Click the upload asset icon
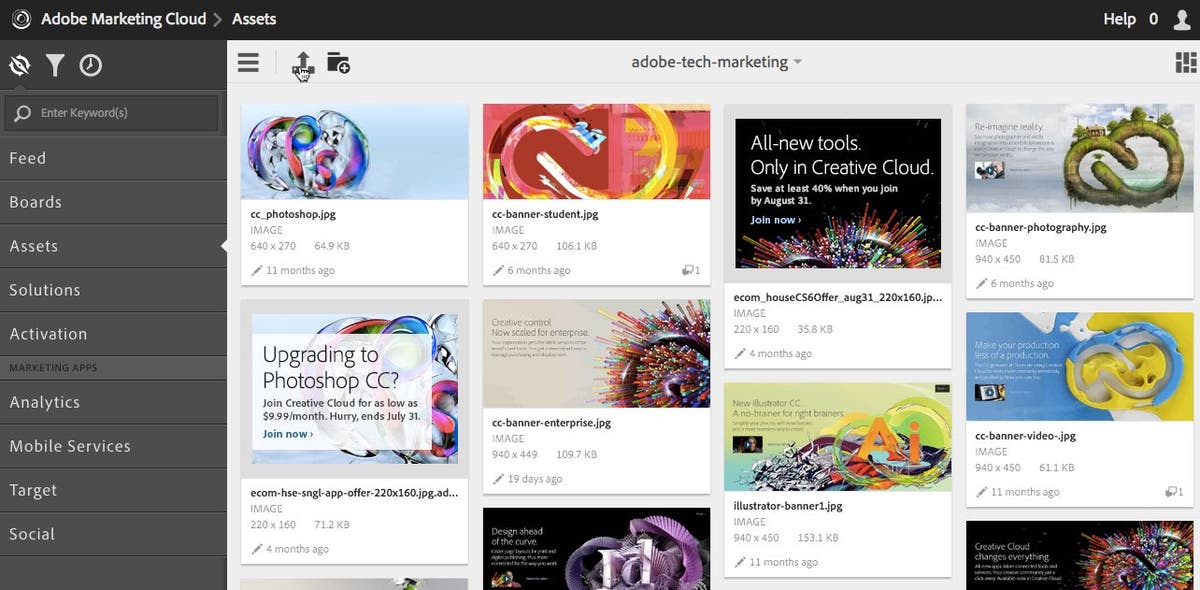Screen dimensions: 1200x590 [302, 61]
